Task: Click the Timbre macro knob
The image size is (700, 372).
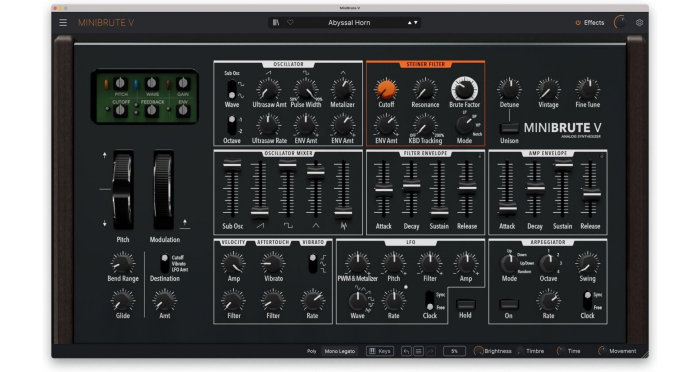Action: click(x=520, y=351)
